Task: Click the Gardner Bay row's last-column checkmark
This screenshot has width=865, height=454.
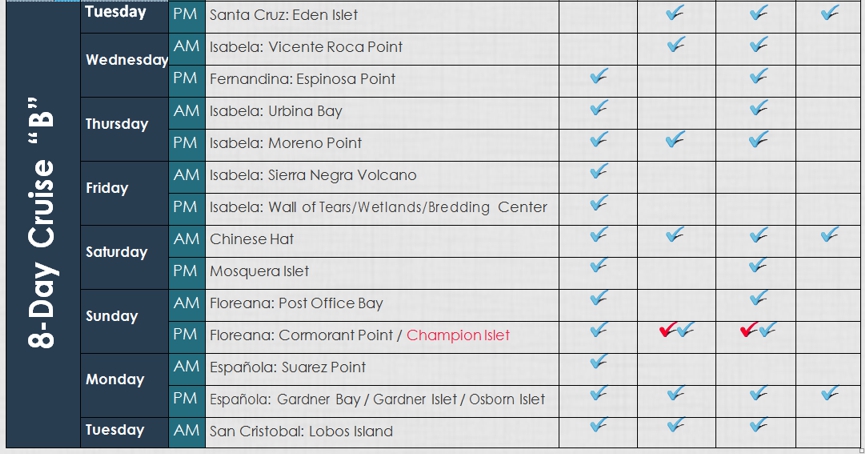Action: [x=830, y=393]
